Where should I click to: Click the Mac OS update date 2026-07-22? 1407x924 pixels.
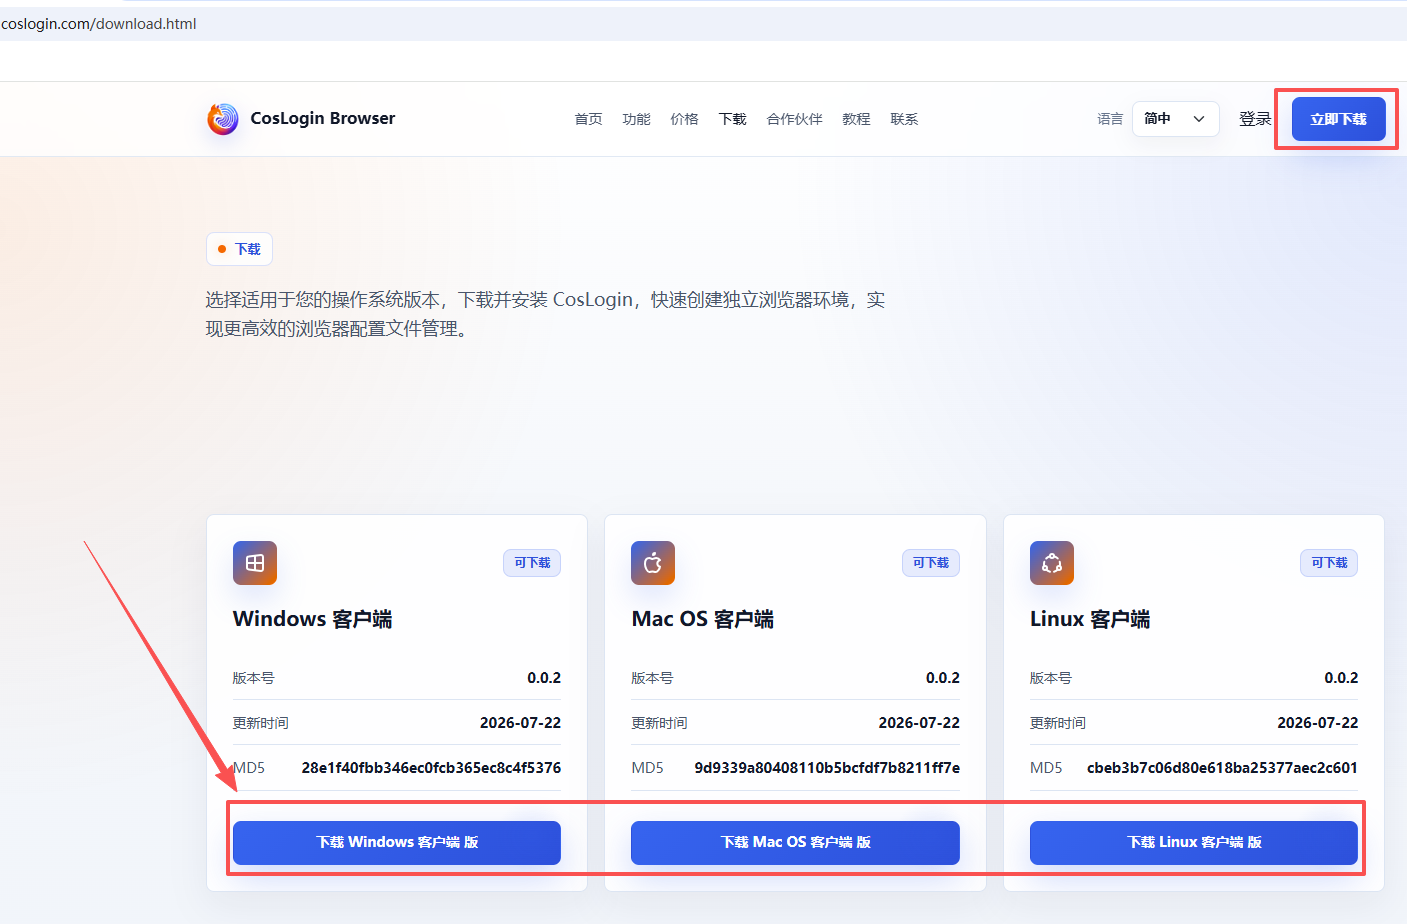(x=919, y=723)
